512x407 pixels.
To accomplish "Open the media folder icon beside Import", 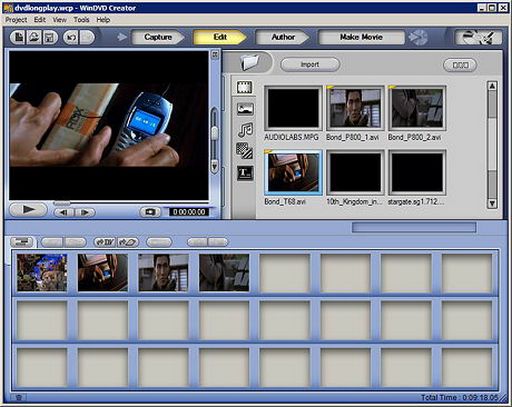I will point(250,62).
